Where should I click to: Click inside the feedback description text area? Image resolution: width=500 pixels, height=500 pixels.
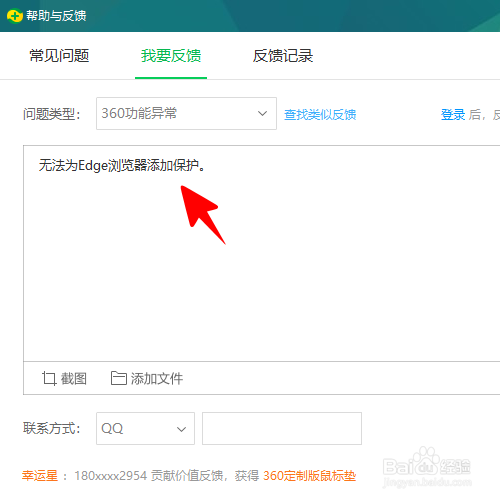pyautogui.click(x=262, y=253)
